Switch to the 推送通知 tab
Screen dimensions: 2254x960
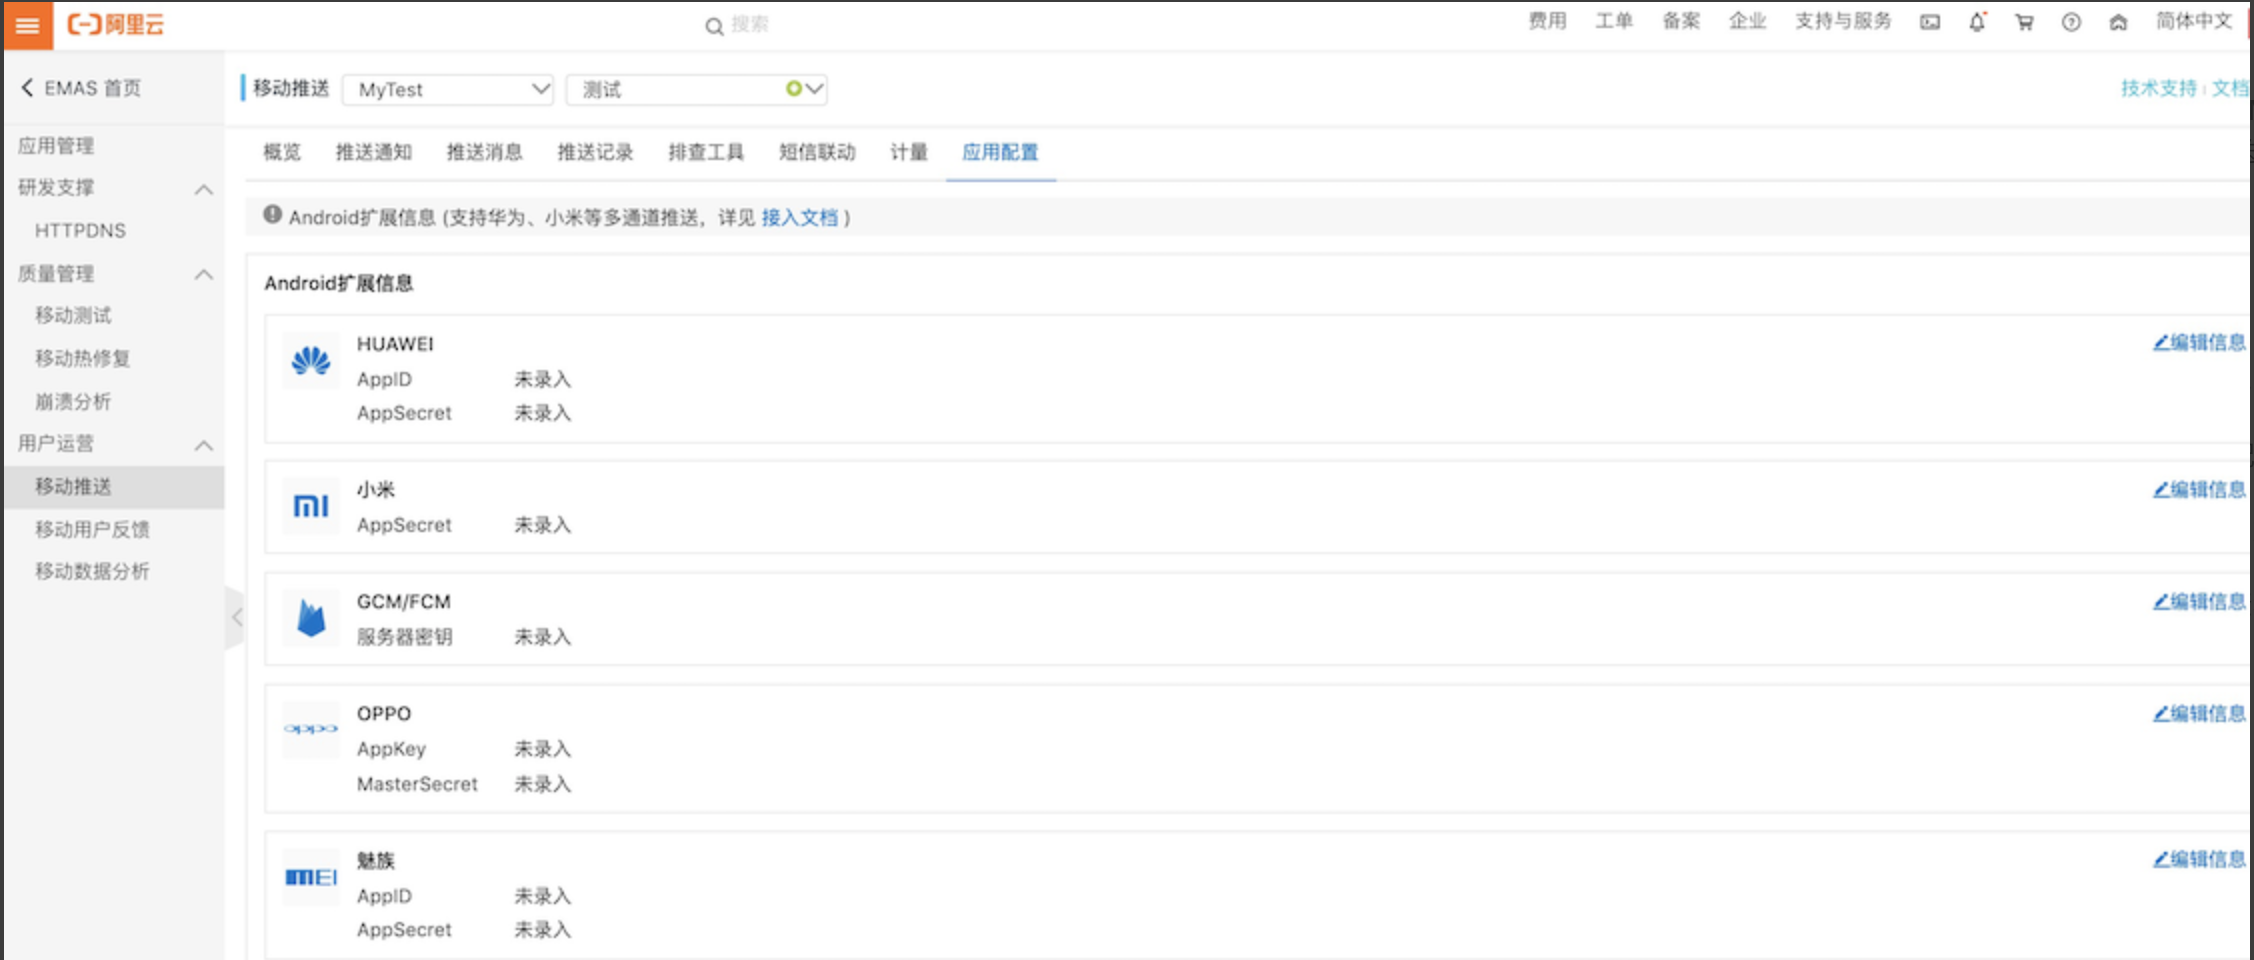coord(374,152)
